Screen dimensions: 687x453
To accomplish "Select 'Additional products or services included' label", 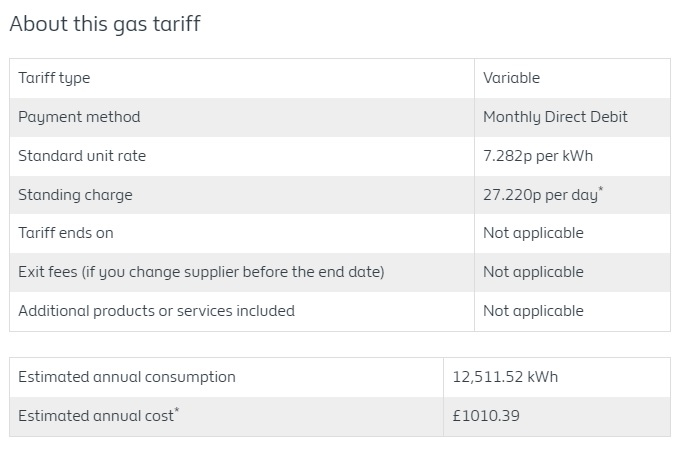I will pyautogui.click(x=156, y=311).
